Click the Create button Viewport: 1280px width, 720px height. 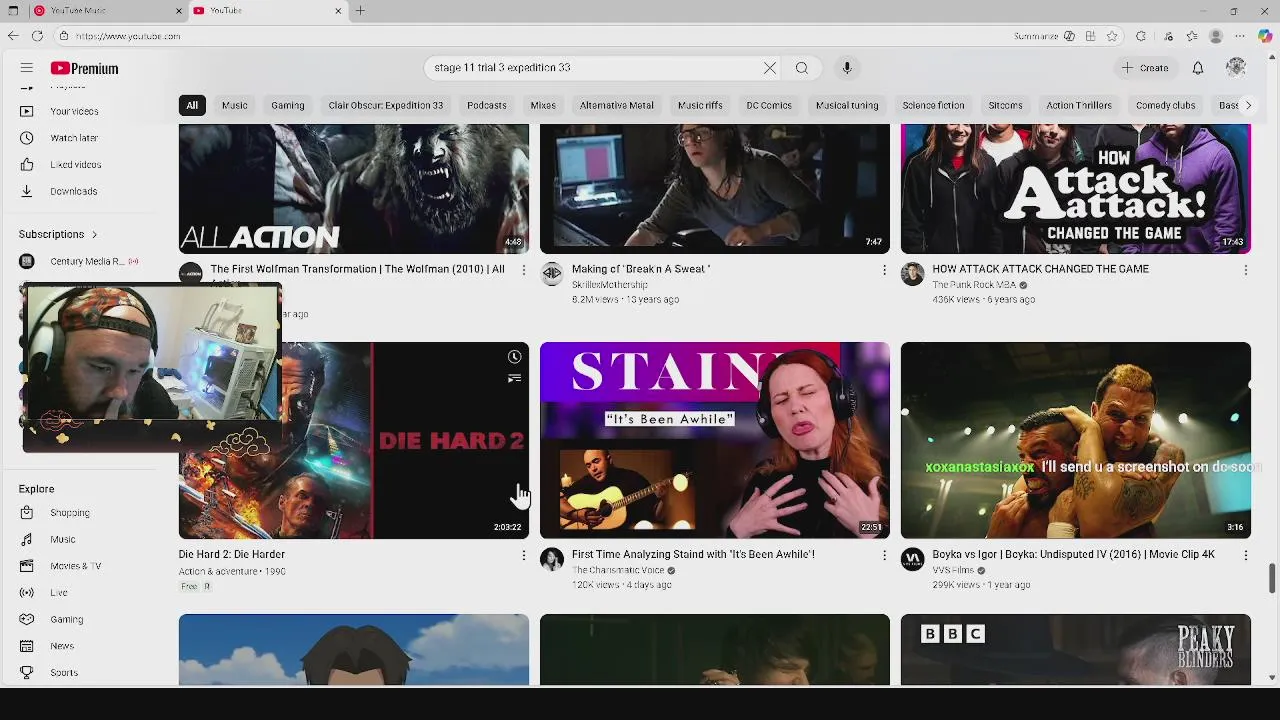pyautogui.click(x=1146, y=68)
